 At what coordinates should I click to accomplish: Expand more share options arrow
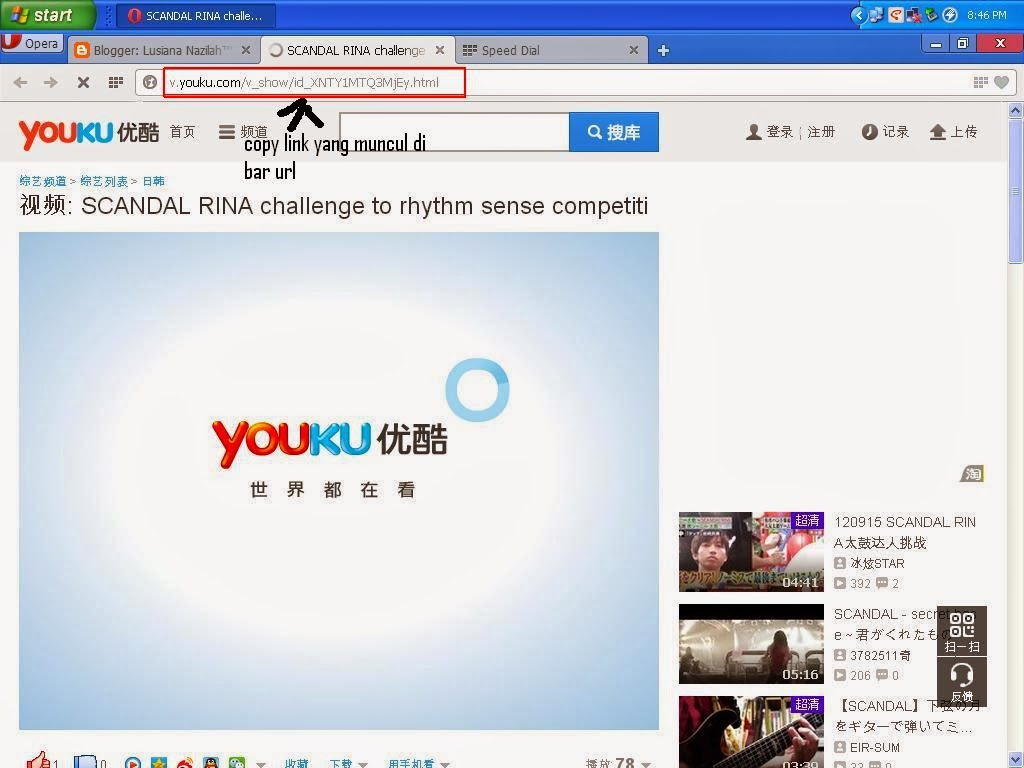coord(261,763)
